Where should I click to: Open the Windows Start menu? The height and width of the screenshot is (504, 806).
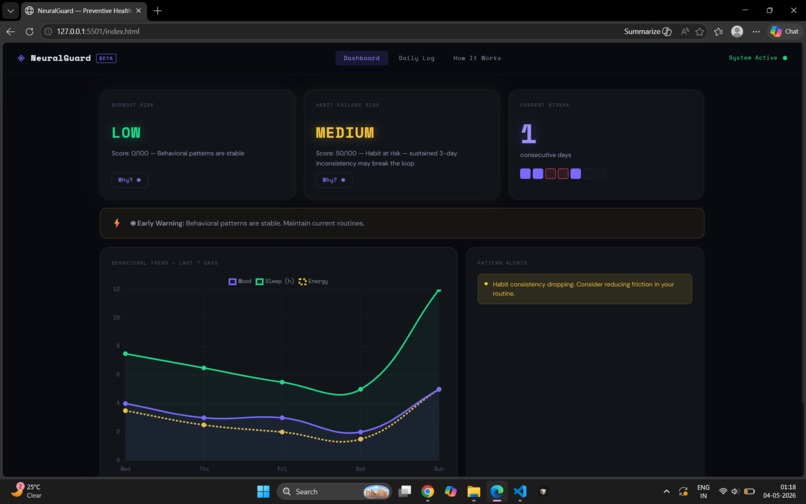pyautogui.click(x=263, y=492)
